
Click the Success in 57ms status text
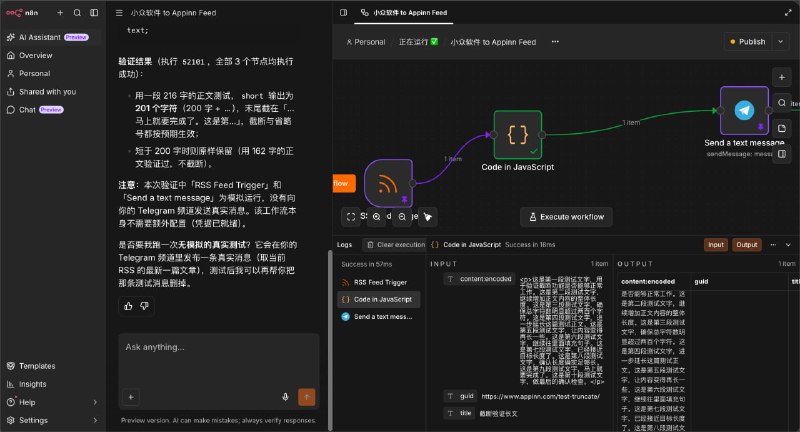(x=366, y=264)
